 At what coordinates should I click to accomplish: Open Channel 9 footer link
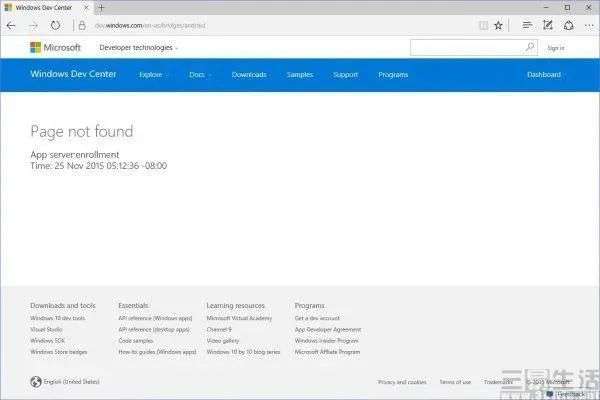tap(219, 329)
